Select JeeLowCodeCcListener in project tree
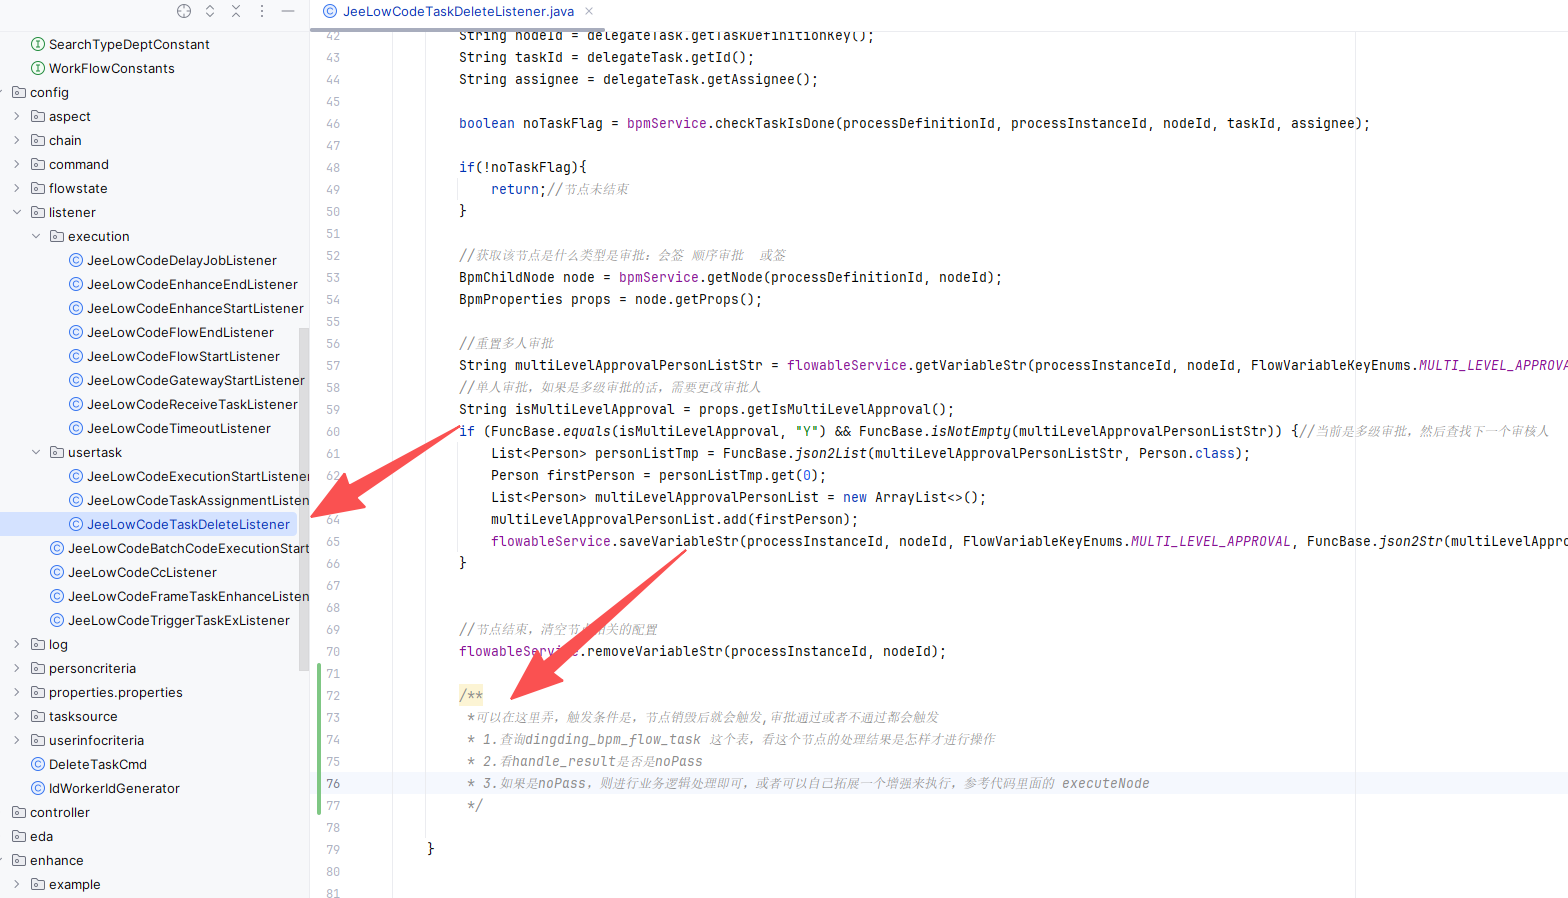The image size is (1568, 898). pos(142,572)
